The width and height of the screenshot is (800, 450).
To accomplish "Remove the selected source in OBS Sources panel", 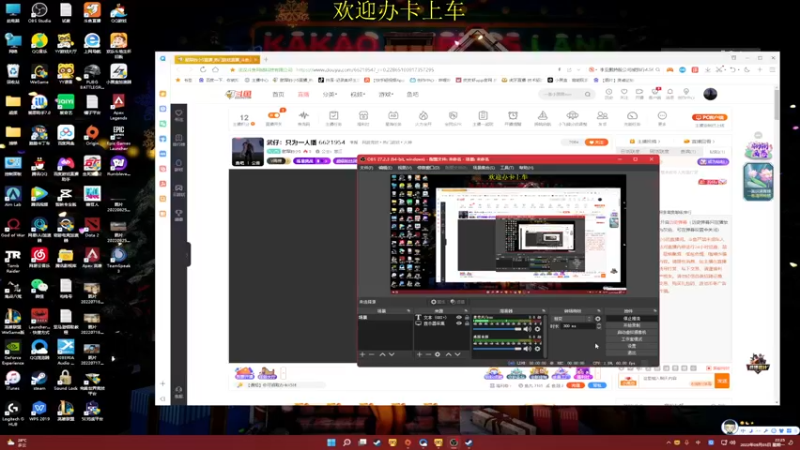I will [x=429, y=354].
